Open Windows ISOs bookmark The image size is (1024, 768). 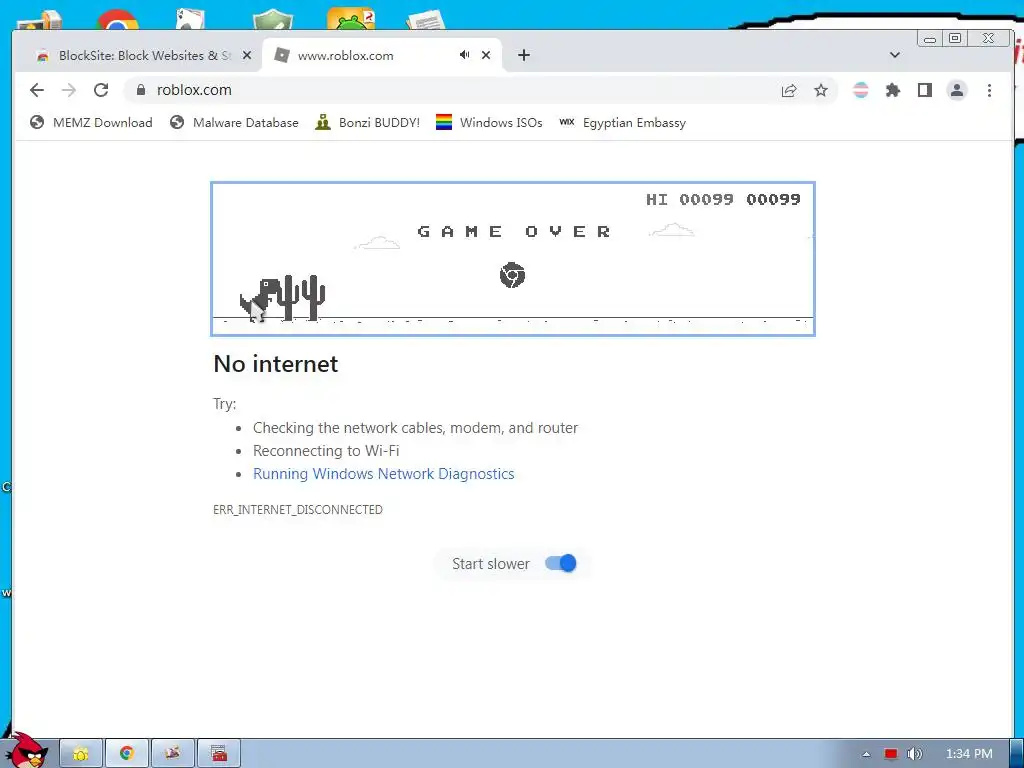coord(489,123)
